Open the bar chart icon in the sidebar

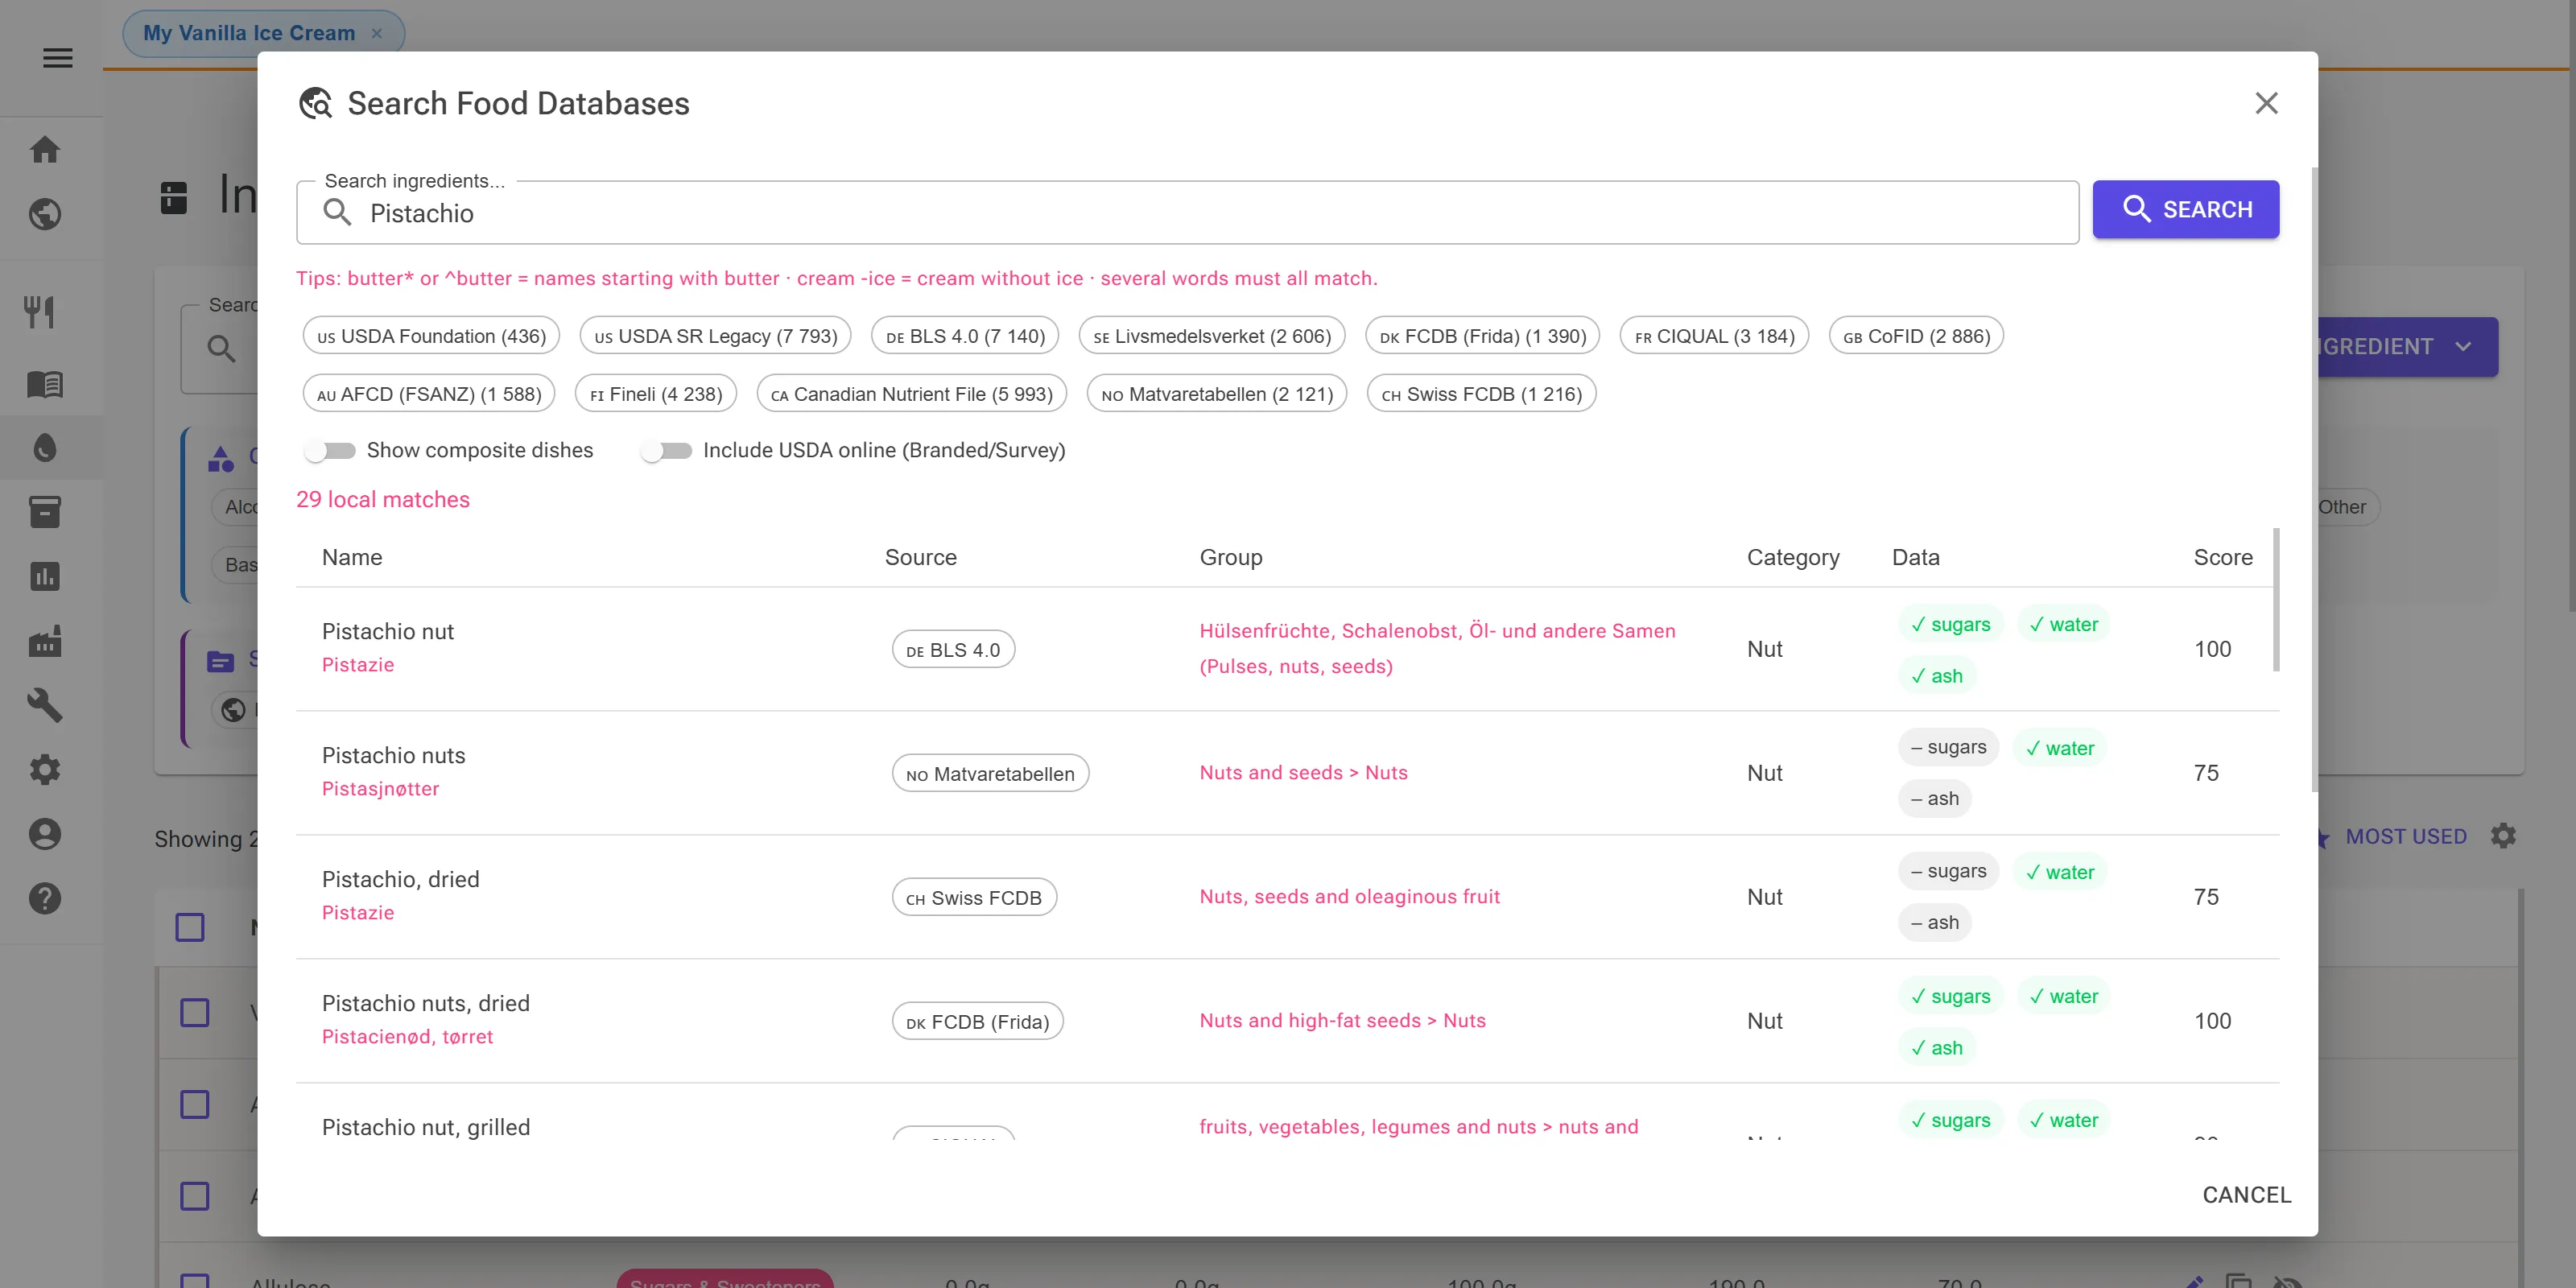45,576
